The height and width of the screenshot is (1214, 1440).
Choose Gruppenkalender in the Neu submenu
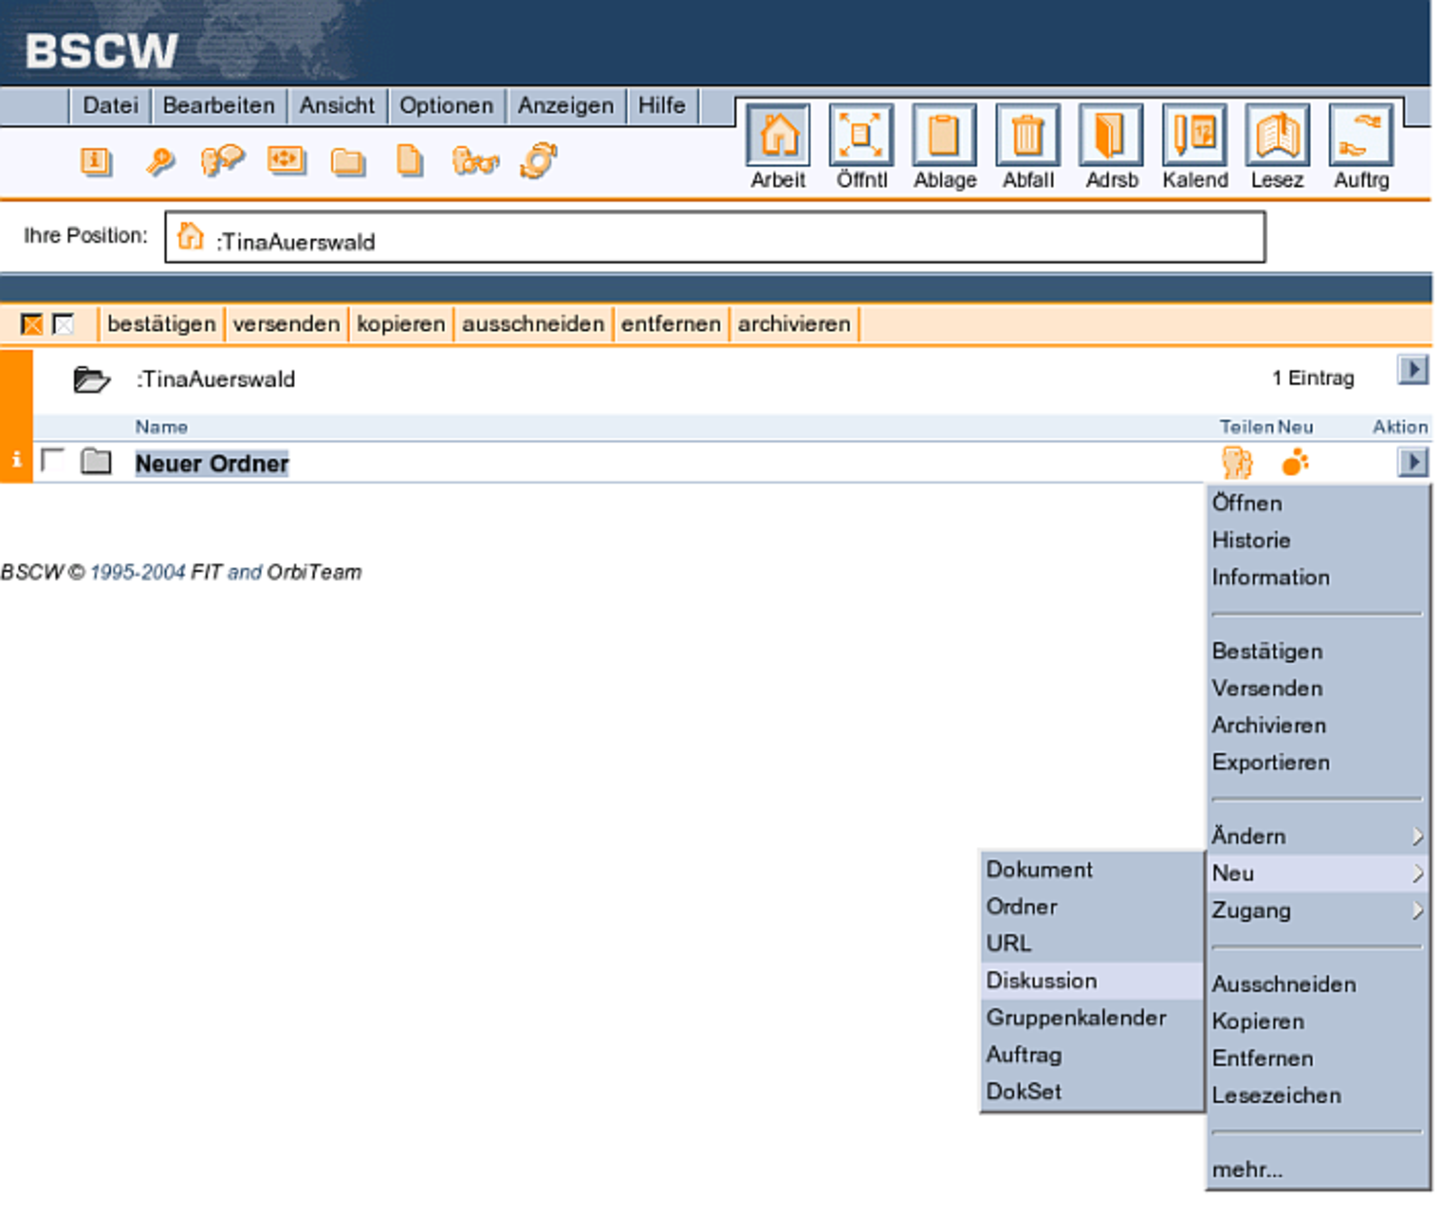[1092, 1017]
